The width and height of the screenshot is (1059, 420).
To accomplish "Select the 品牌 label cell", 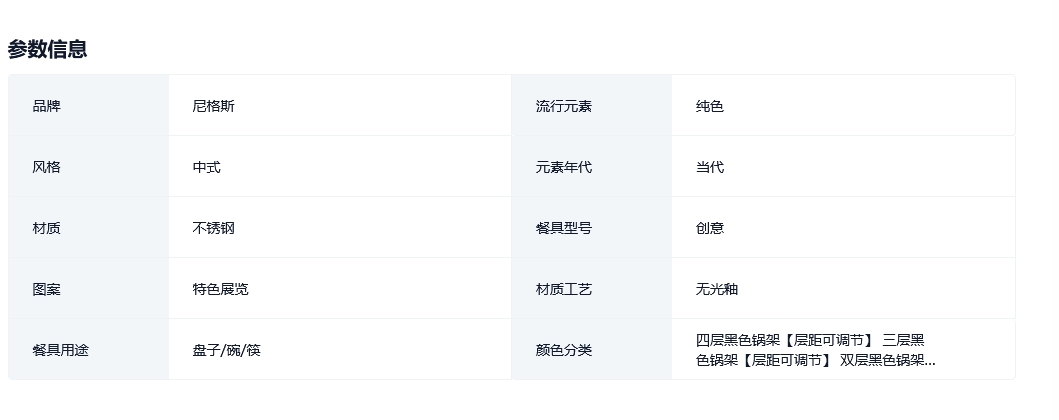I will tap(46, 106).
